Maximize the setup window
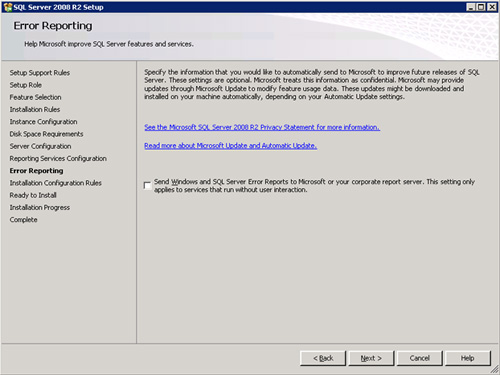500x375 pixels. point(481,7)
